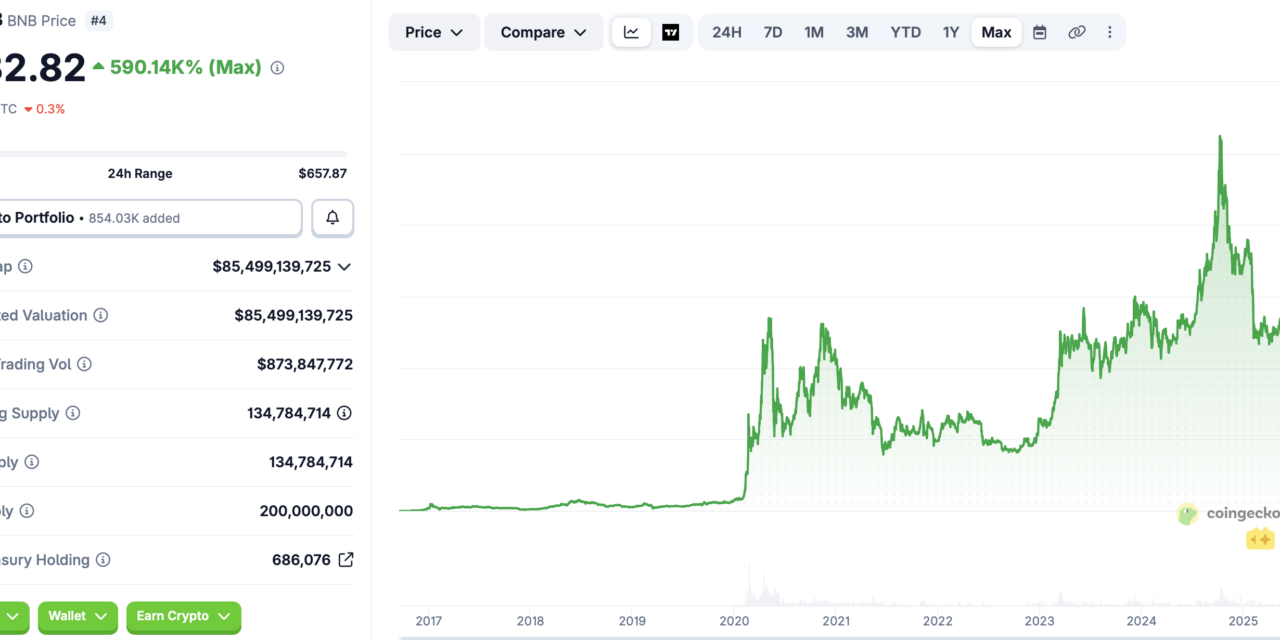
Task: Click the 134,784,714 total supply value
Action: pos(311,462)
